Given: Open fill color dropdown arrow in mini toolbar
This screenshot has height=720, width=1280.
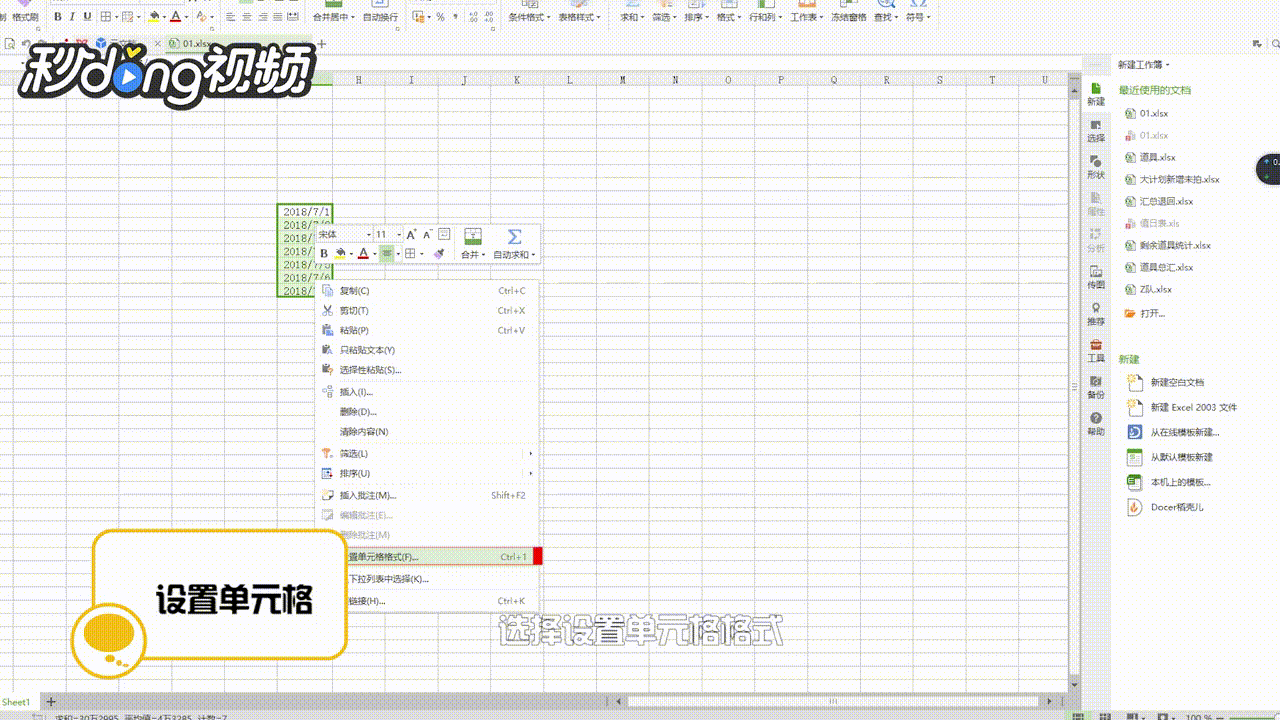Looking at the screenshot, I should (351, 254).
